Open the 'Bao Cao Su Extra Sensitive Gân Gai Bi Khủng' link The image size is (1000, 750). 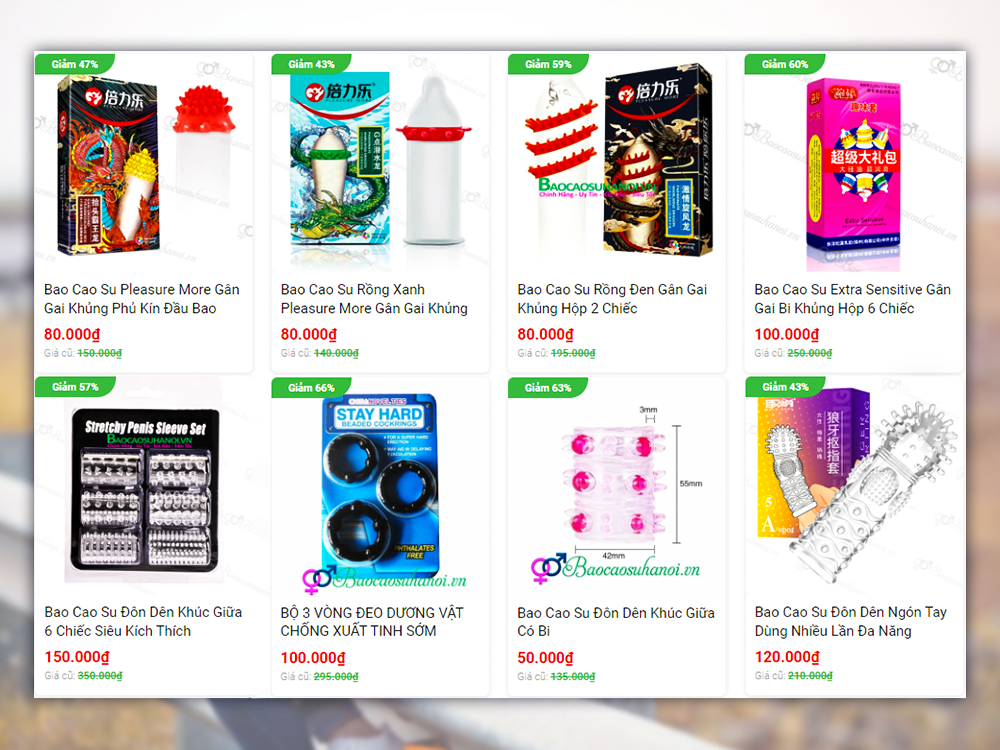tap(852, 298)
